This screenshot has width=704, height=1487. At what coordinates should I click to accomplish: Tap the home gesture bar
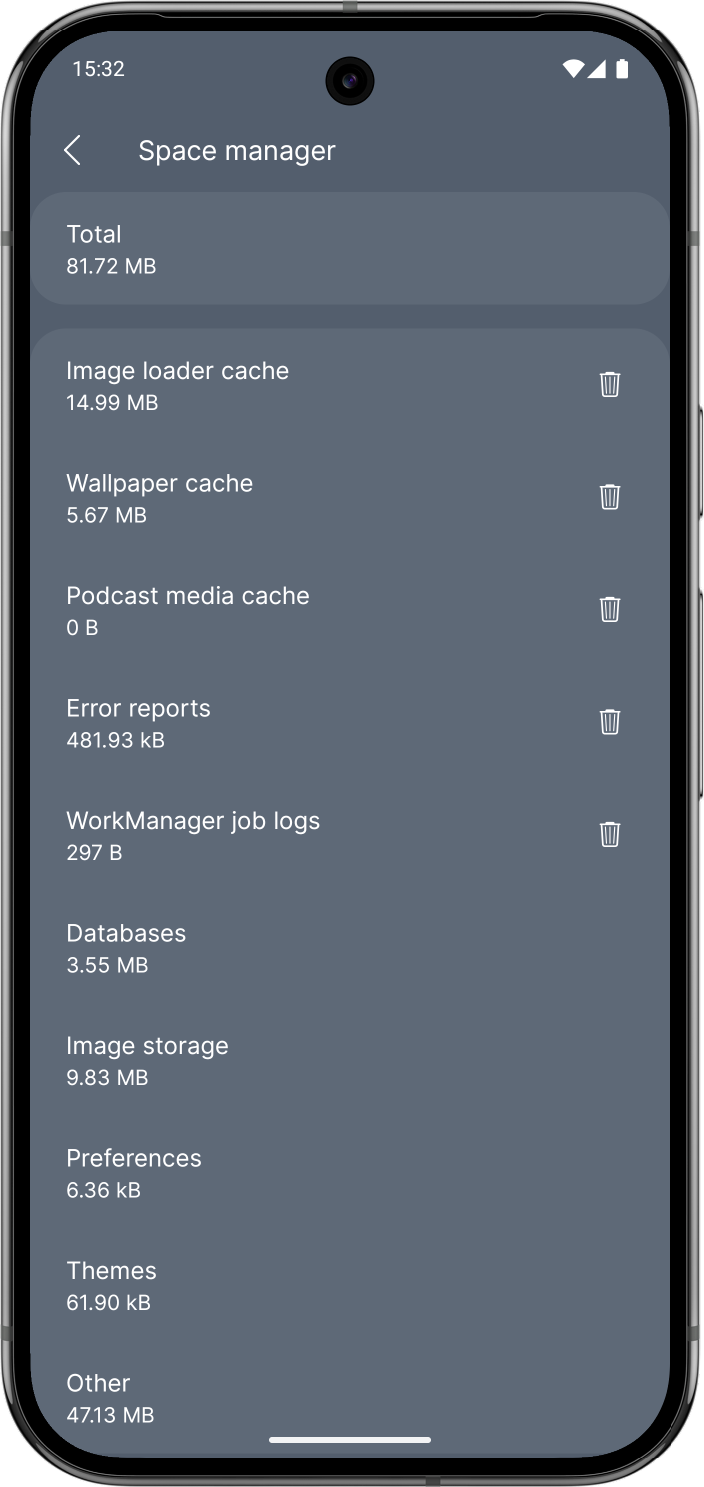tap(350, 1440)
